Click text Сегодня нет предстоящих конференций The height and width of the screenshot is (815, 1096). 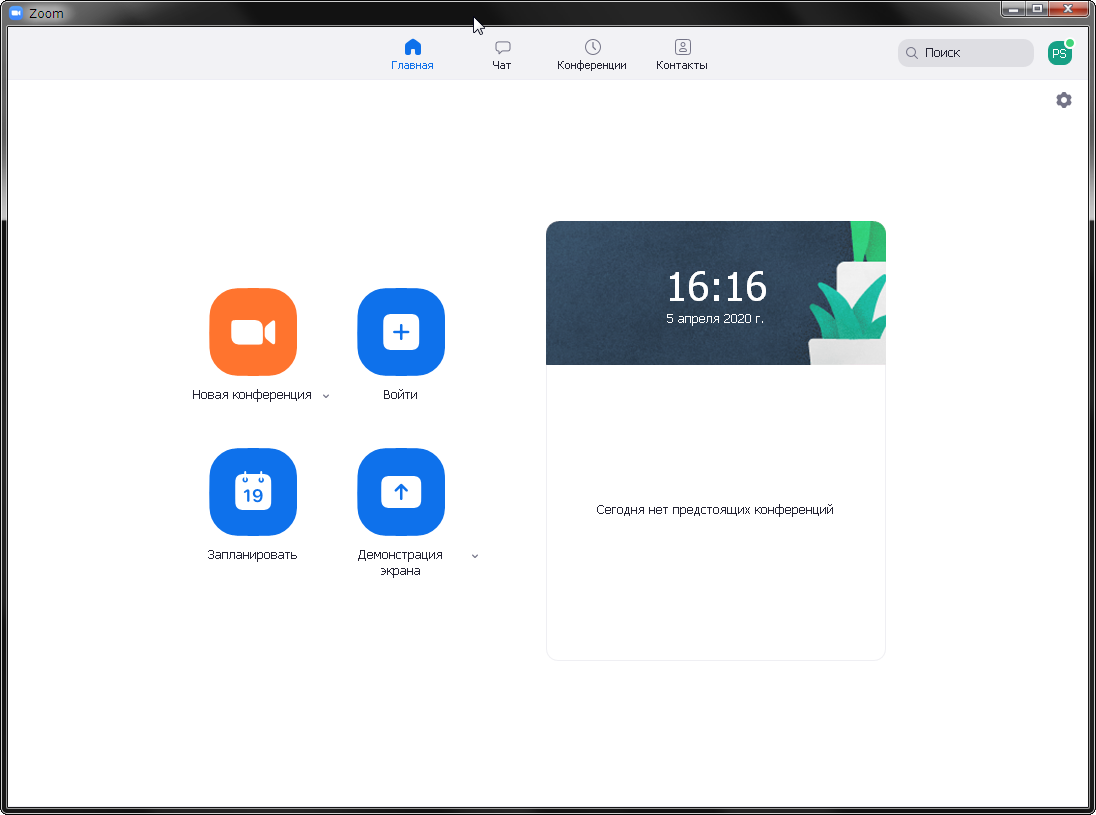pos(715,510)
